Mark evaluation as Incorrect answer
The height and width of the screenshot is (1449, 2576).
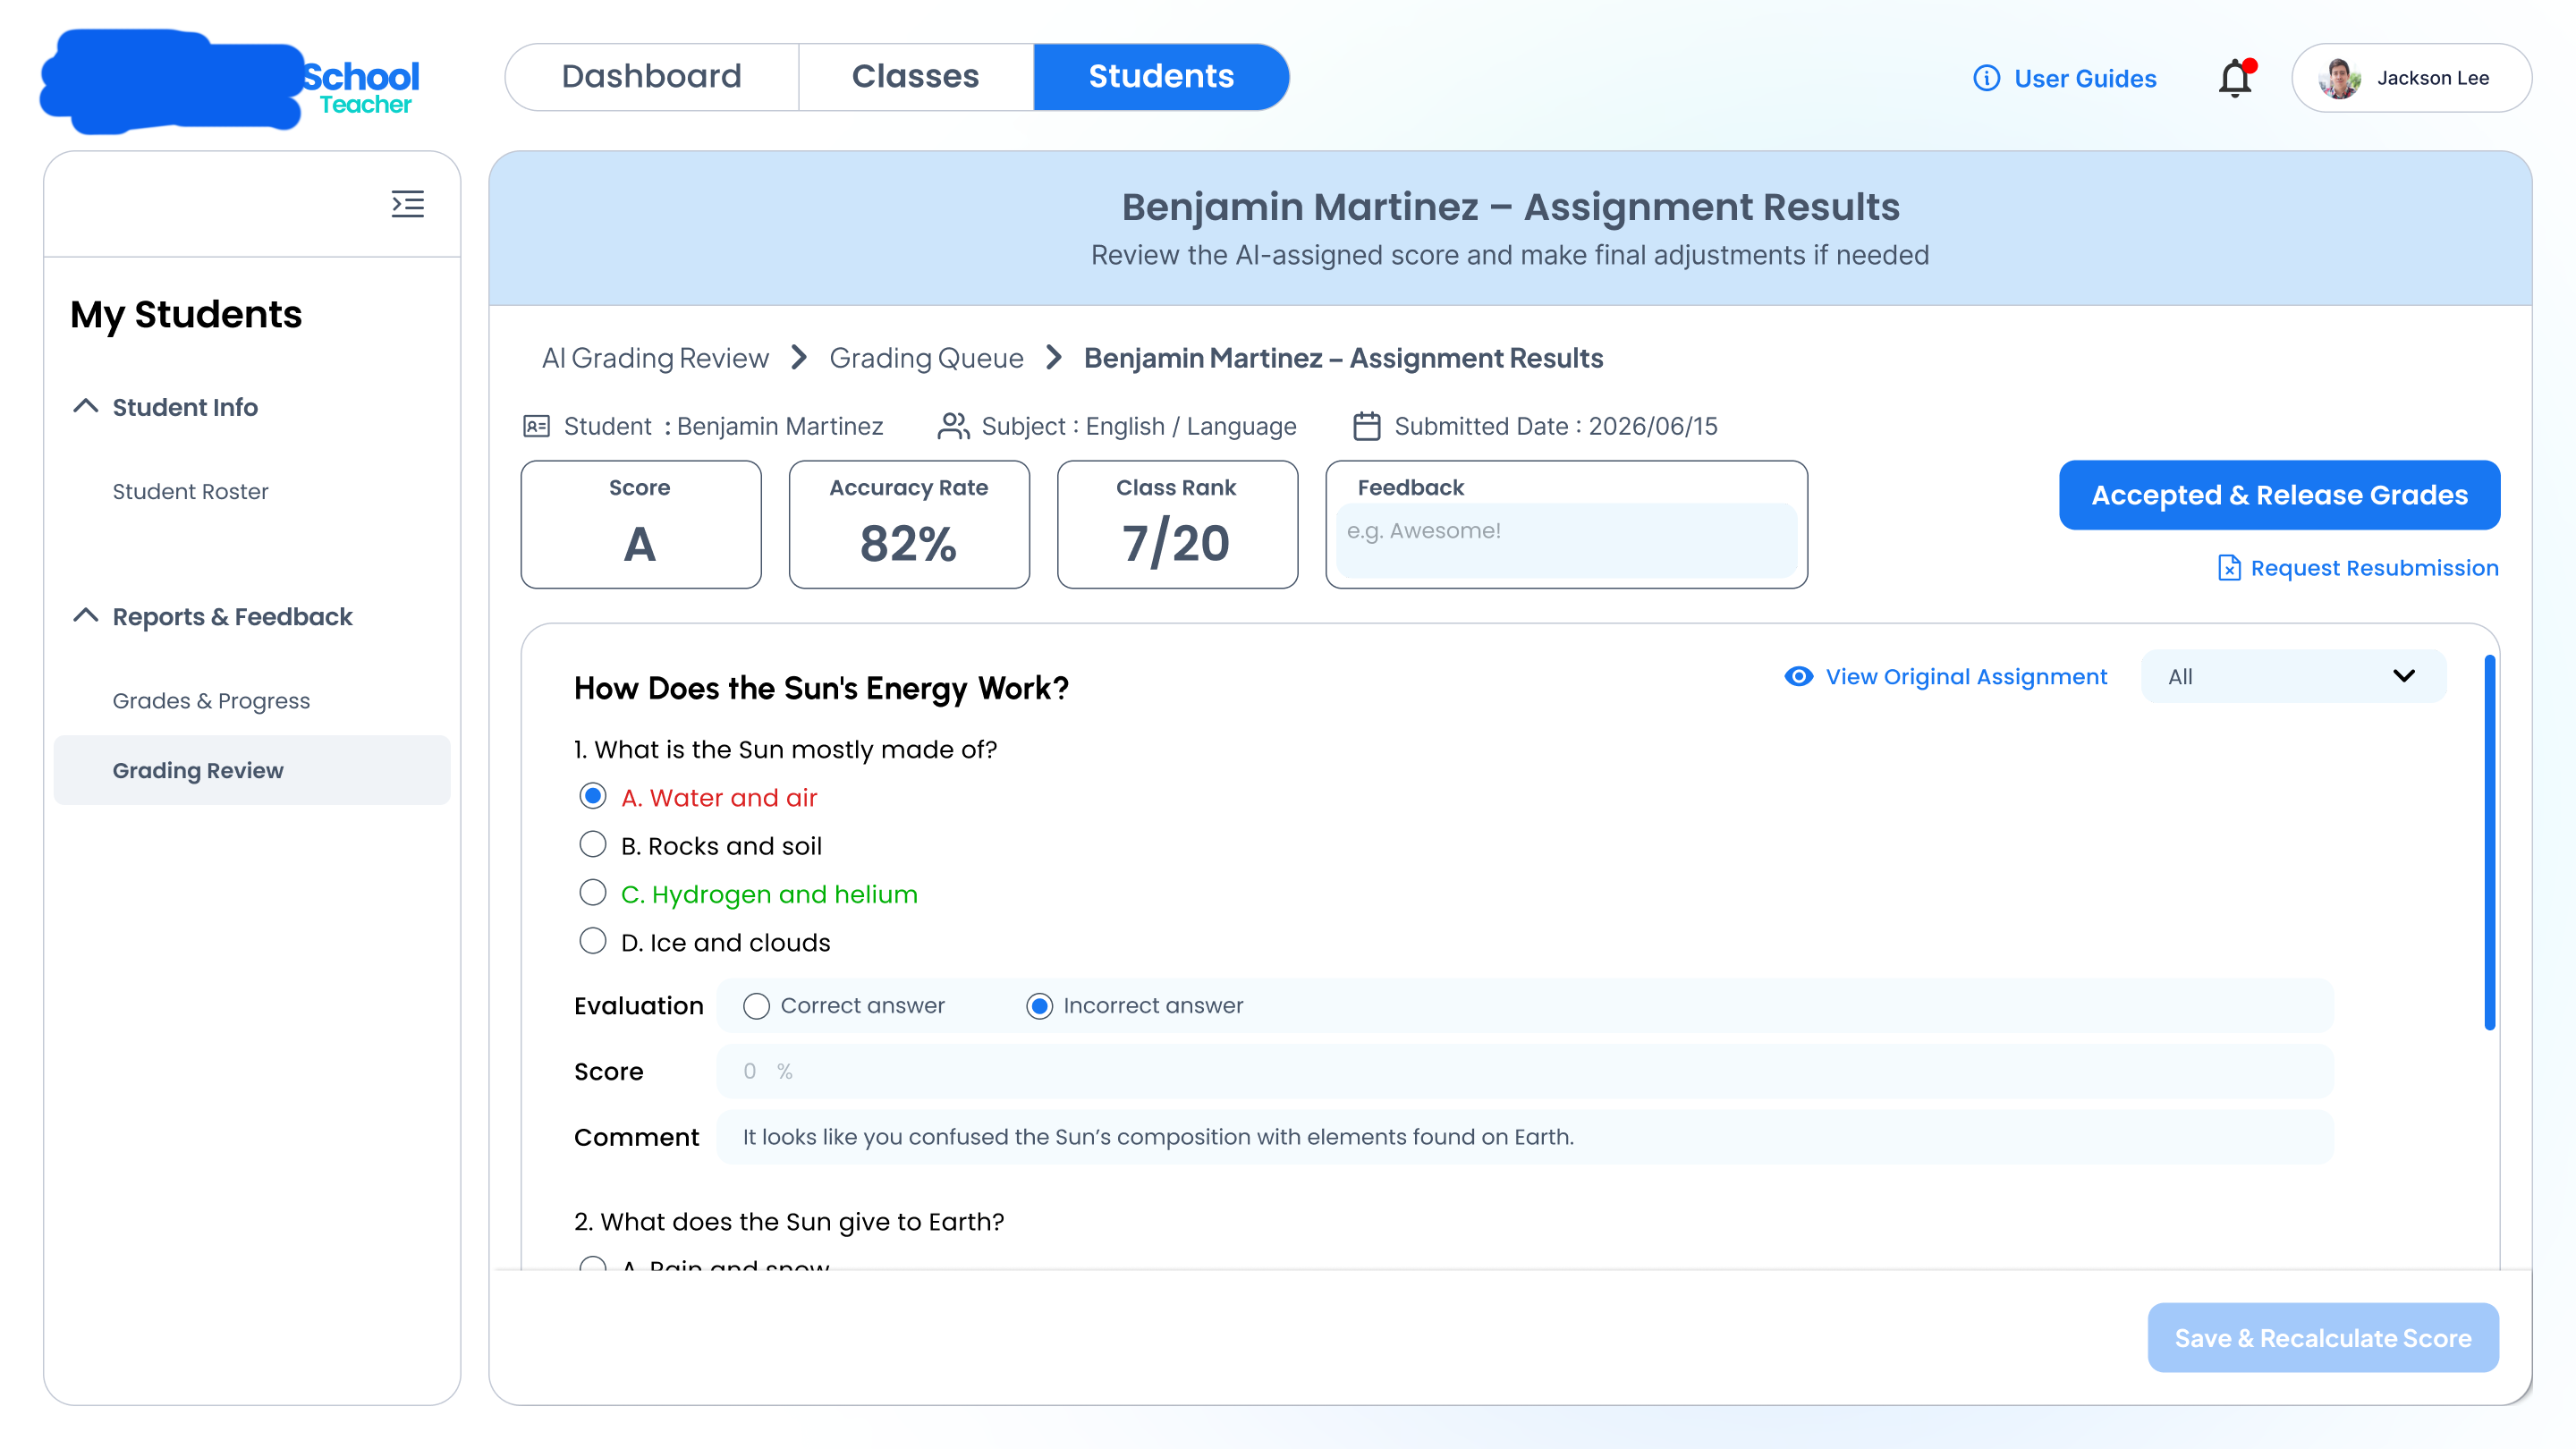1039,1006
